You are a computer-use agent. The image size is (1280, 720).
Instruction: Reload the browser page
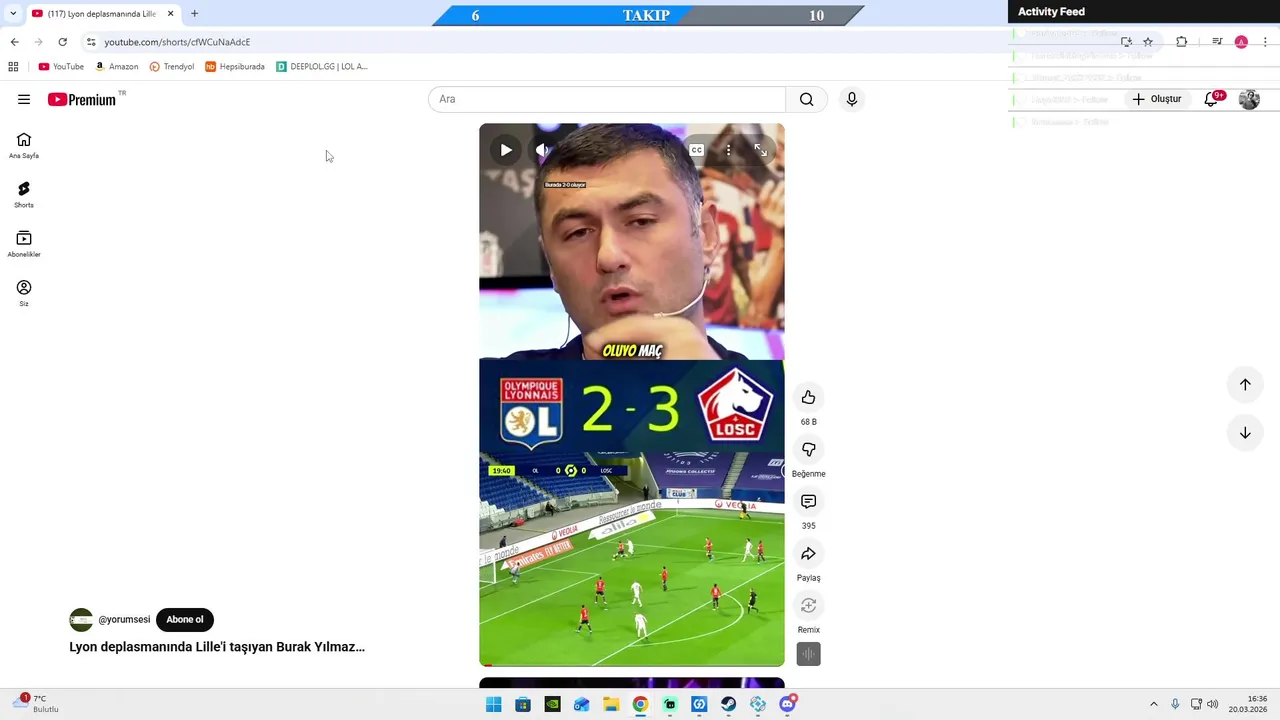62,42
